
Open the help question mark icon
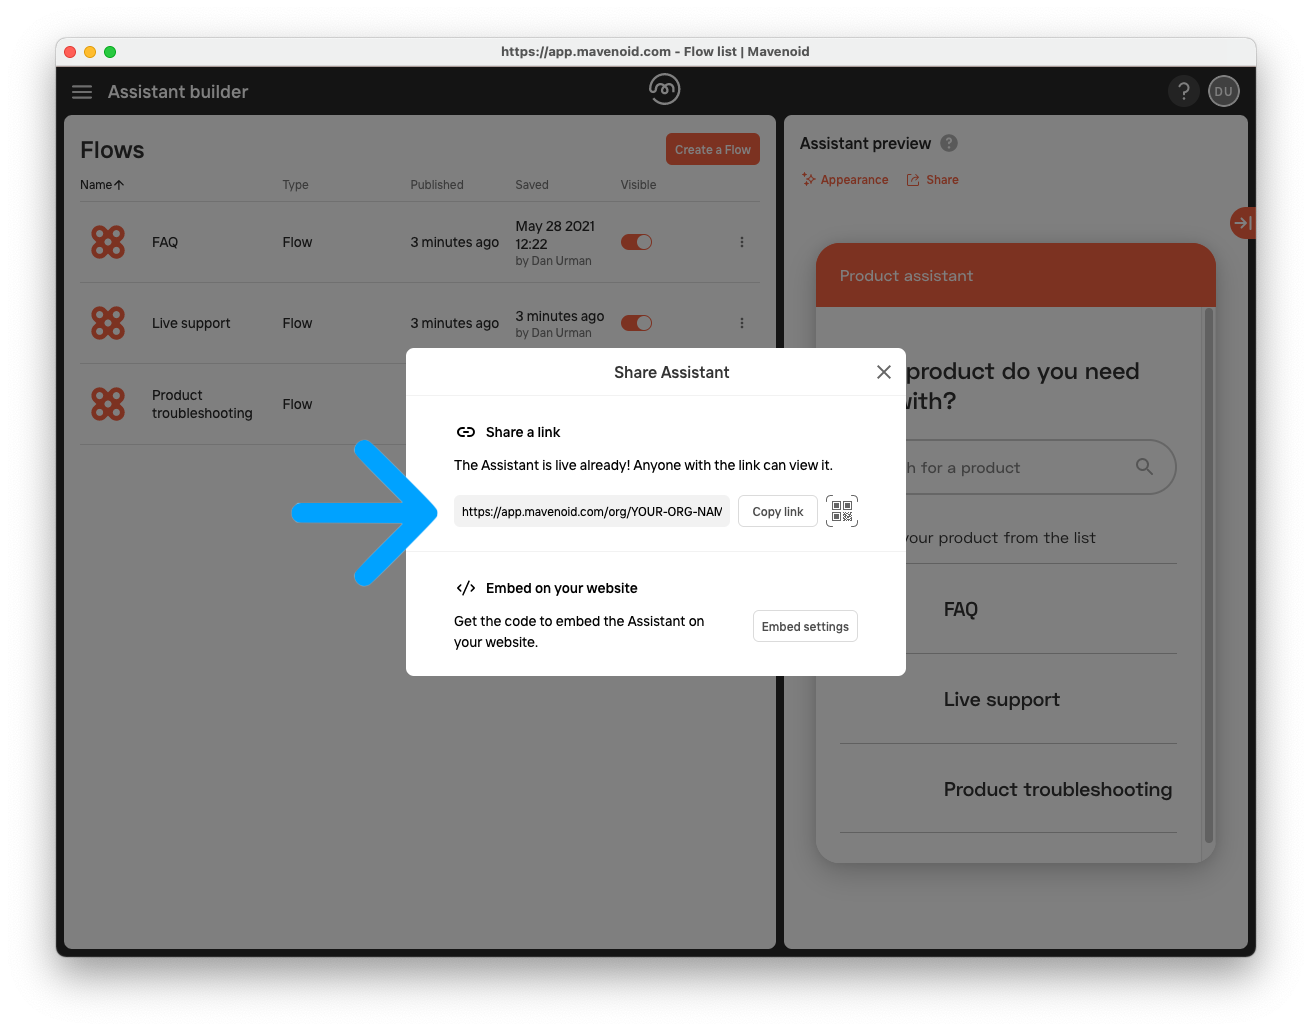(x=1184, y=91)
